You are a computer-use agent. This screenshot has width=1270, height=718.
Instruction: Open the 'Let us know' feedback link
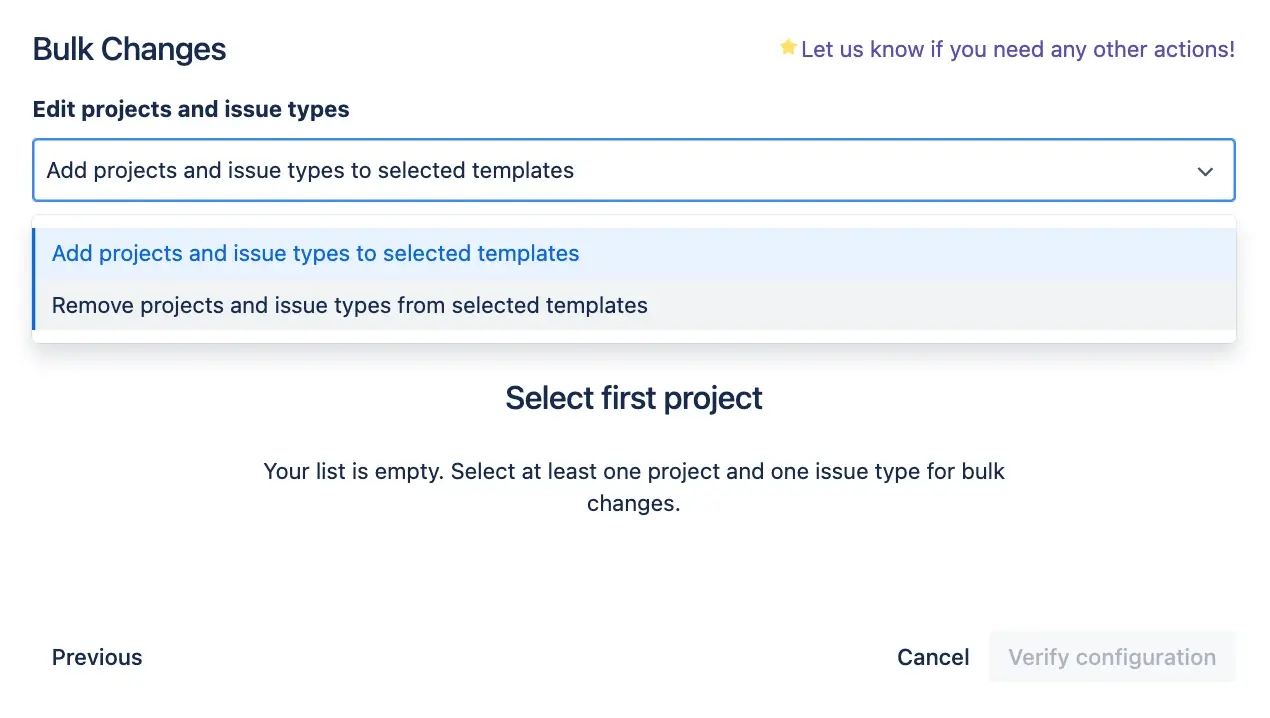(1017, 49)
